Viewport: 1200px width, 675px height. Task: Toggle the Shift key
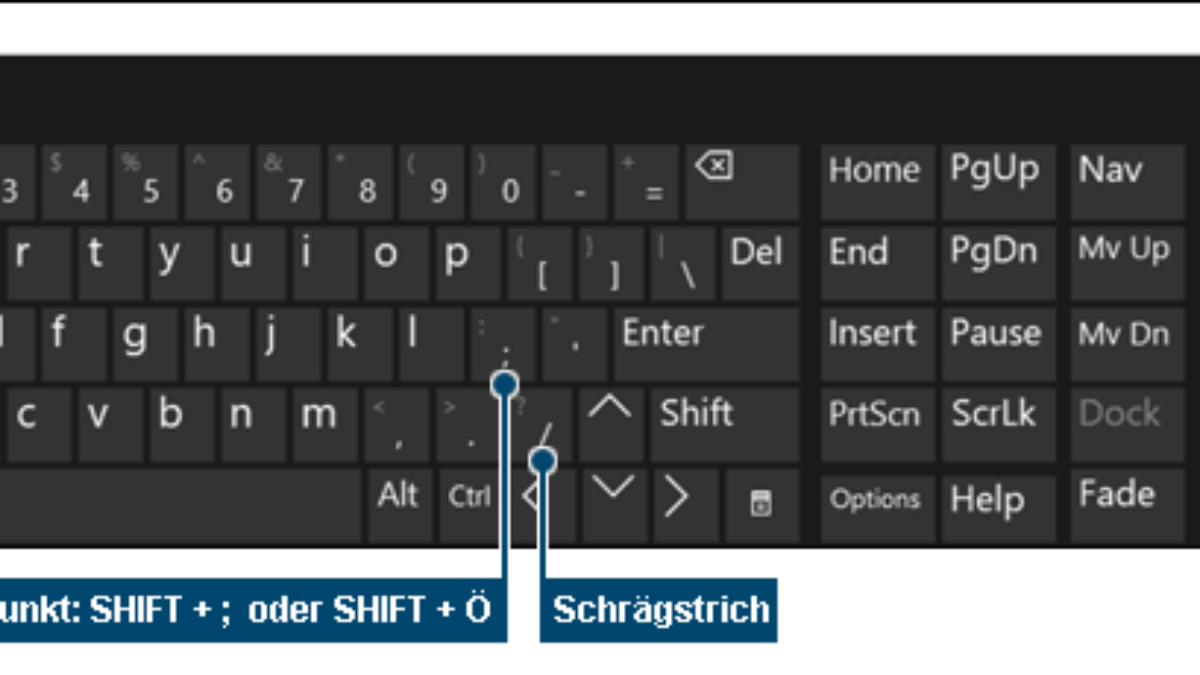click(x=725, y=425)
